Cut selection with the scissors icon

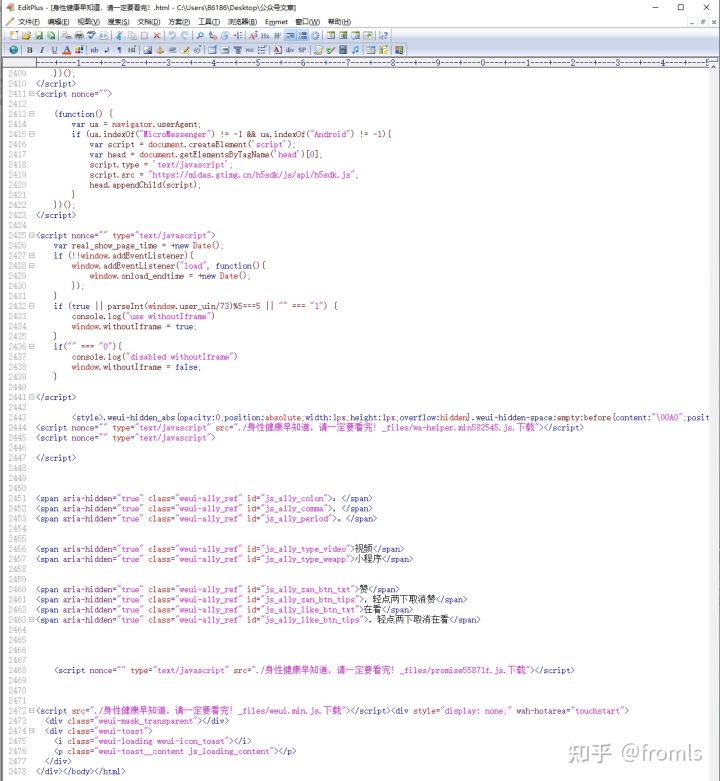119,35
